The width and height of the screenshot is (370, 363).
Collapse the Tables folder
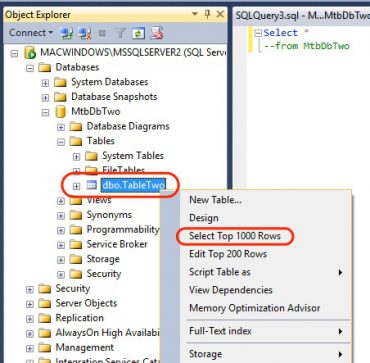(61, 142)
